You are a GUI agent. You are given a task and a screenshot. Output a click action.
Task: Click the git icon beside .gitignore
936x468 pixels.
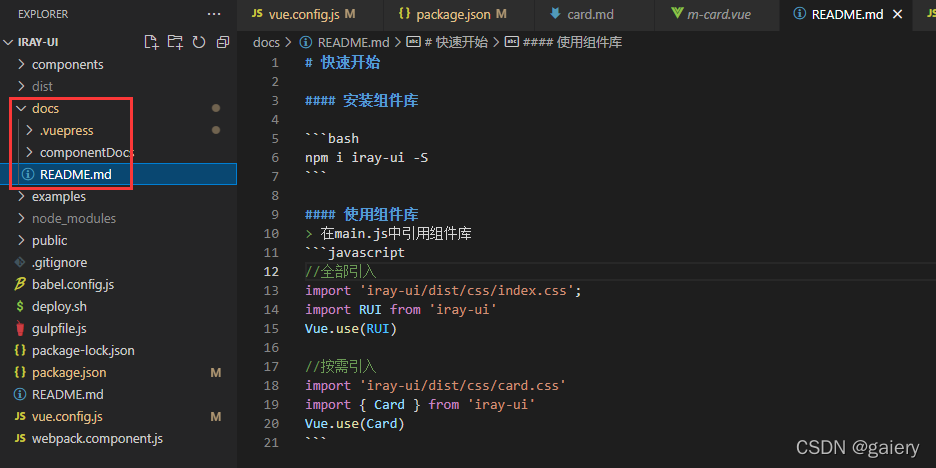click(20, 263)
